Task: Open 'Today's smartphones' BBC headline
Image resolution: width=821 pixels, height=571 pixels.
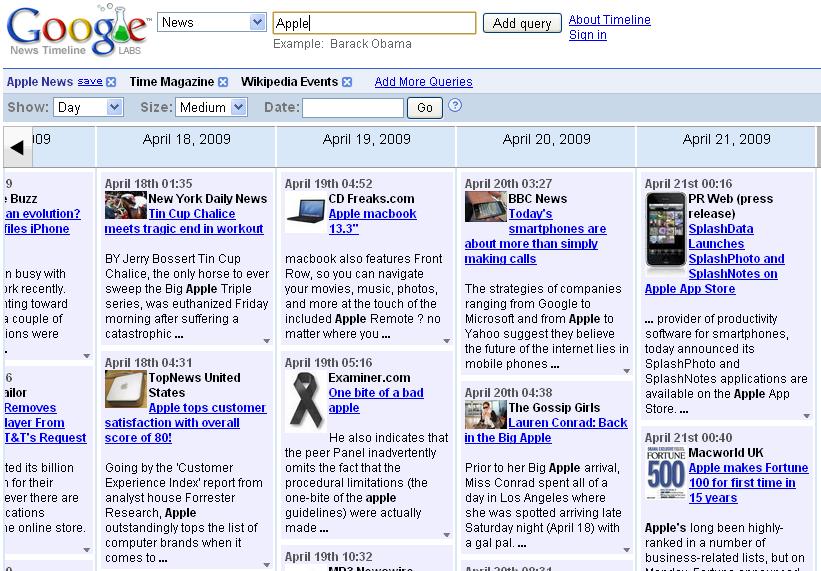Action: 535,237
